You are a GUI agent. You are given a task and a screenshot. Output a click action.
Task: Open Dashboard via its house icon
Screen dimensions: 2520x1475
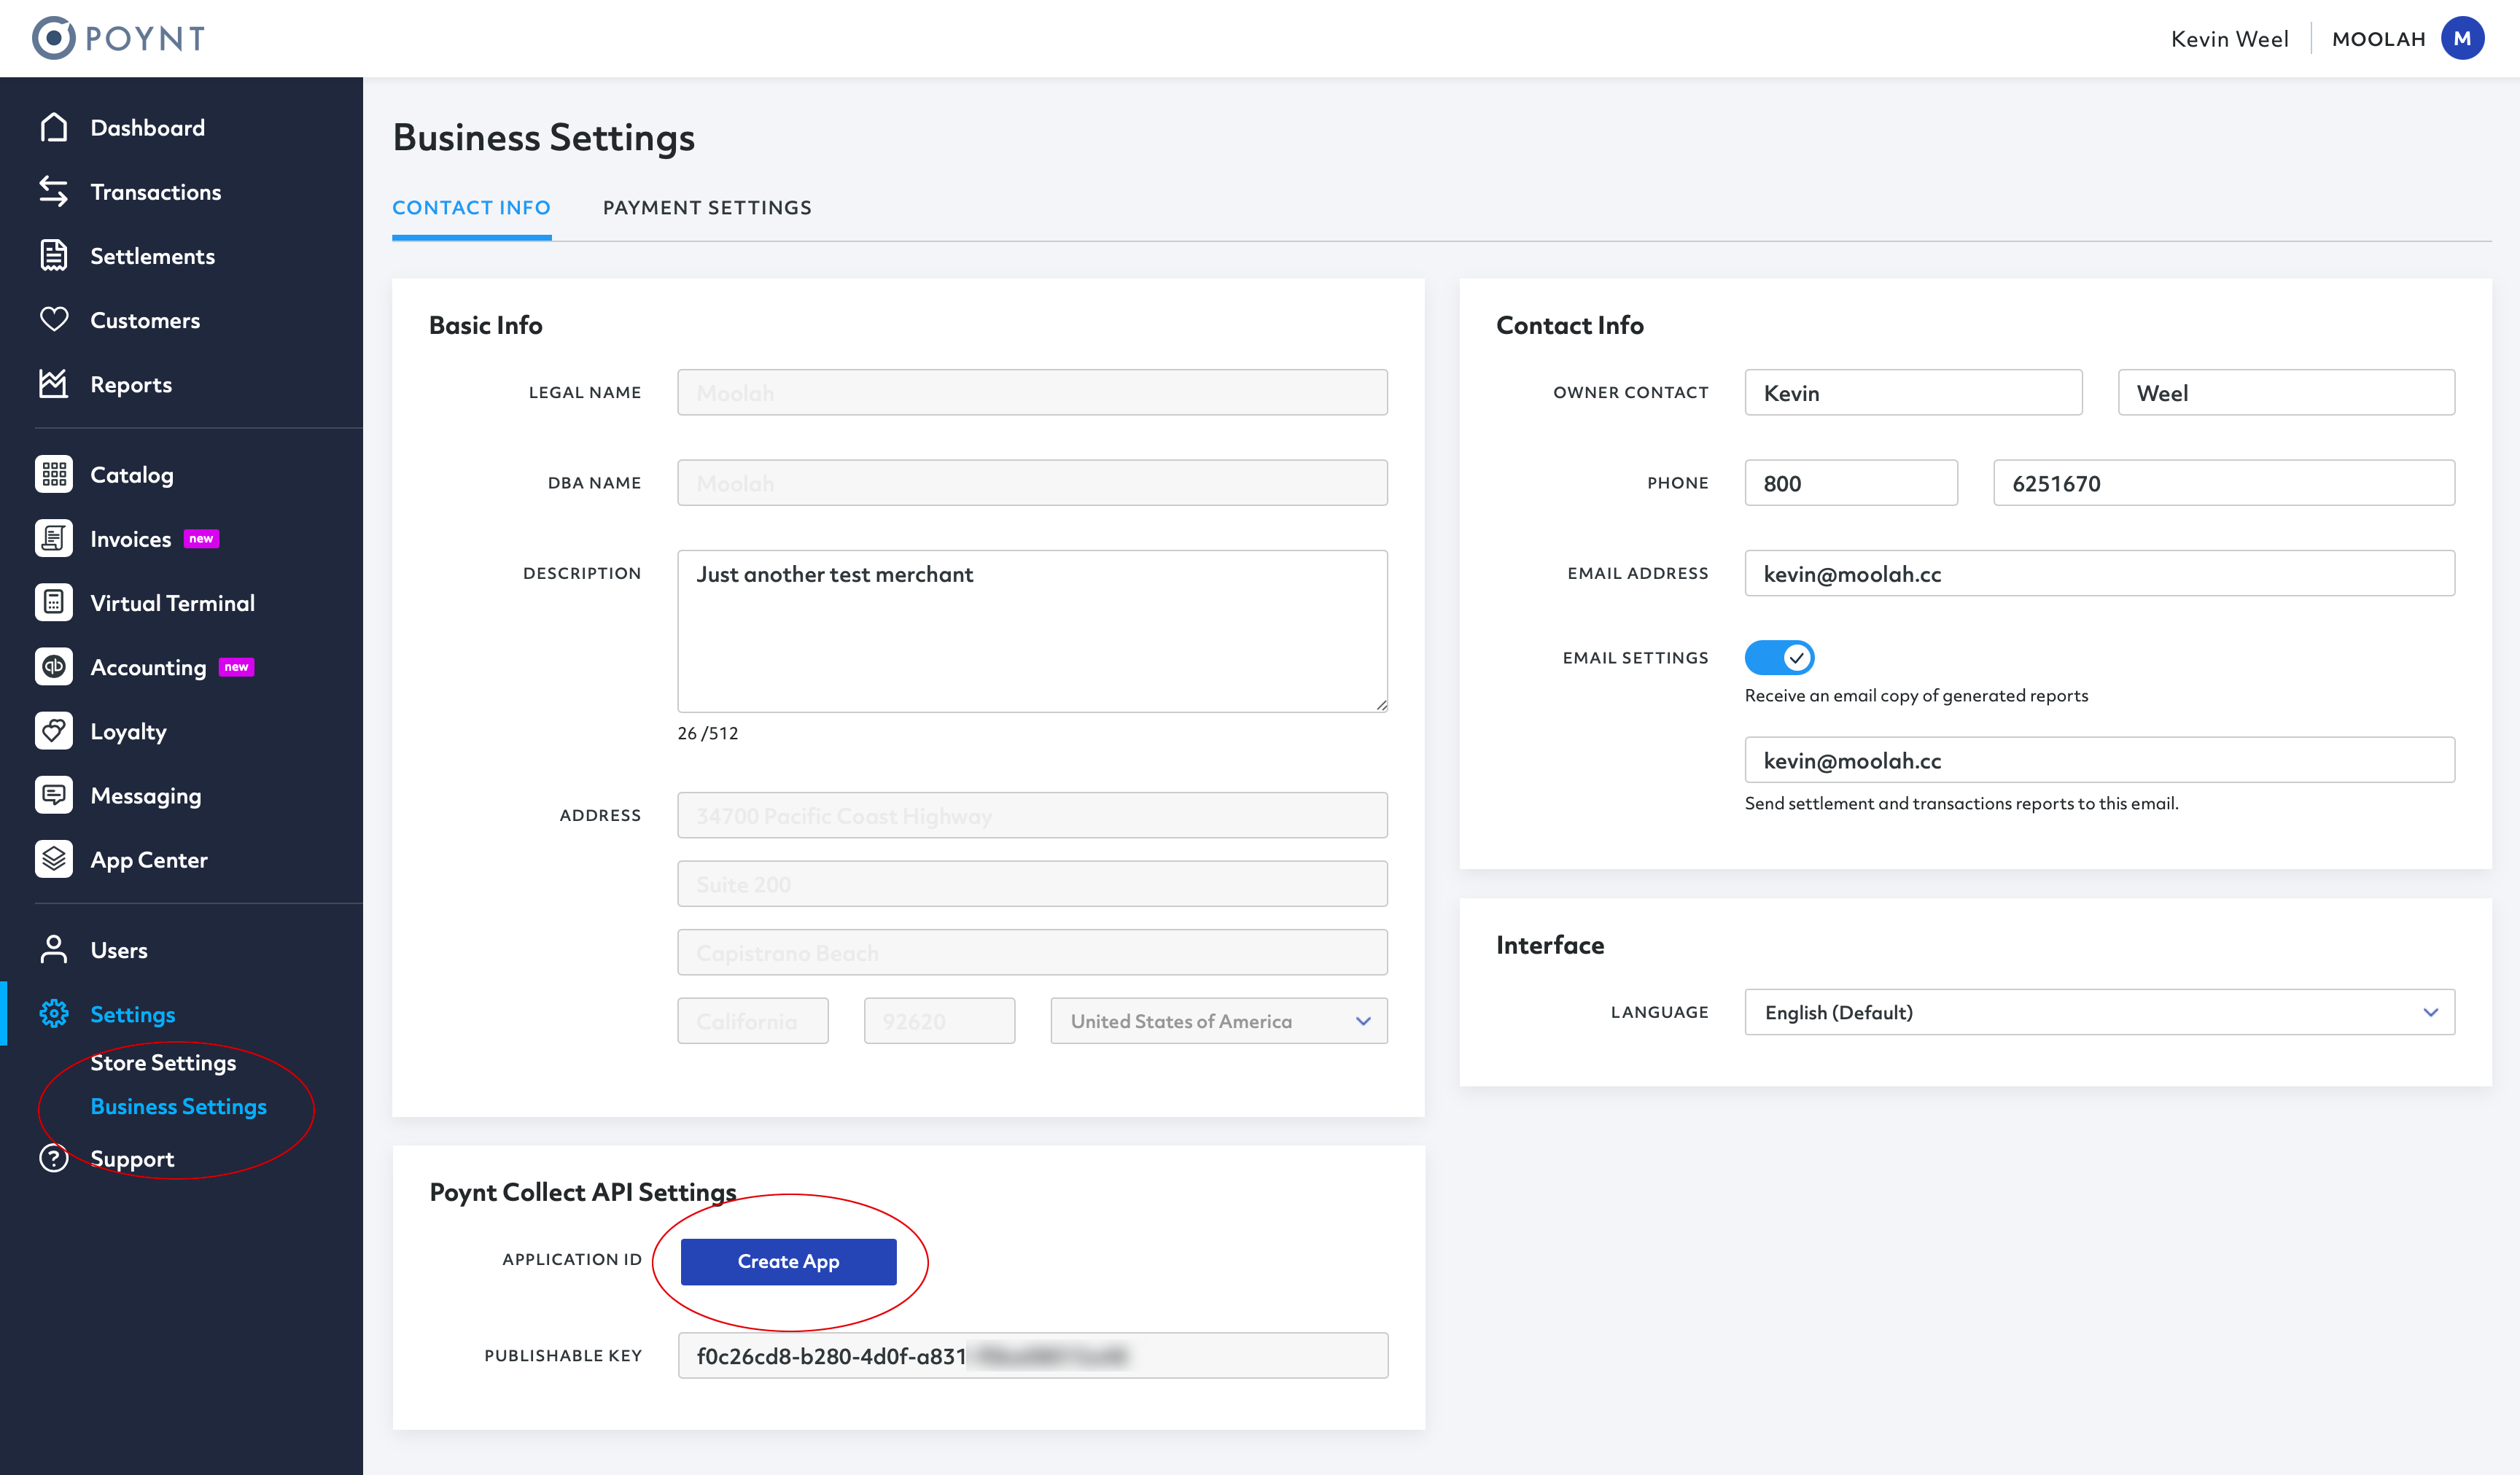pos(54,127)
